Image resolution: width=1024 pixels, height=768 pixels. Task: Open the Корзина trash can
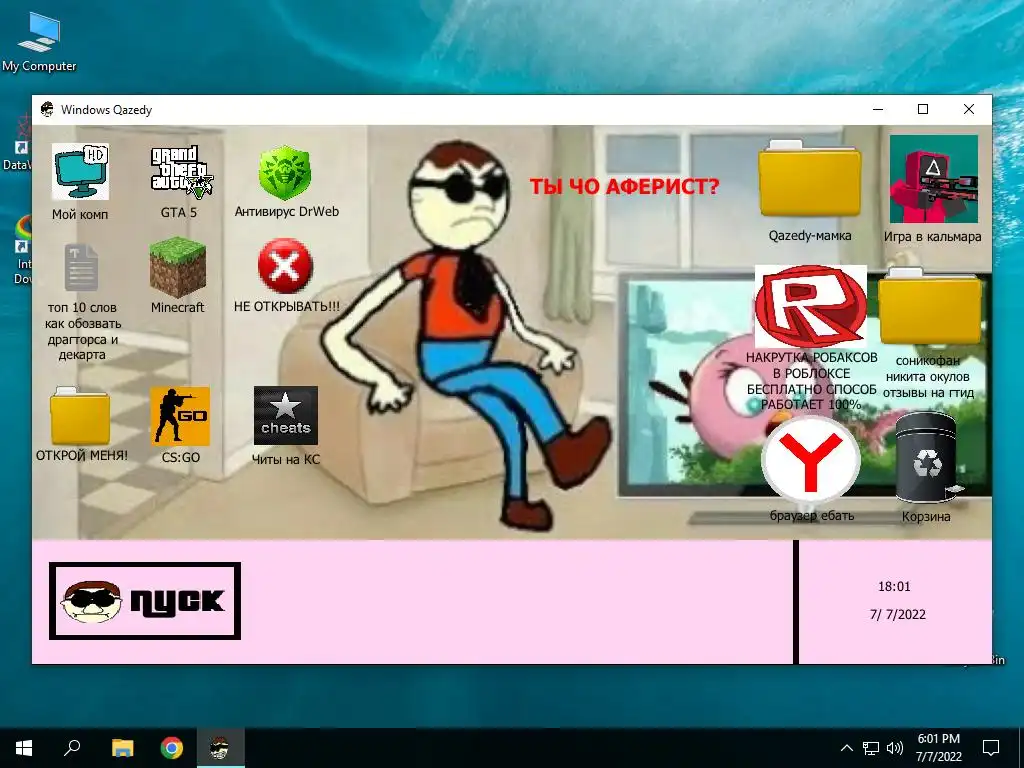coord(927,458)
